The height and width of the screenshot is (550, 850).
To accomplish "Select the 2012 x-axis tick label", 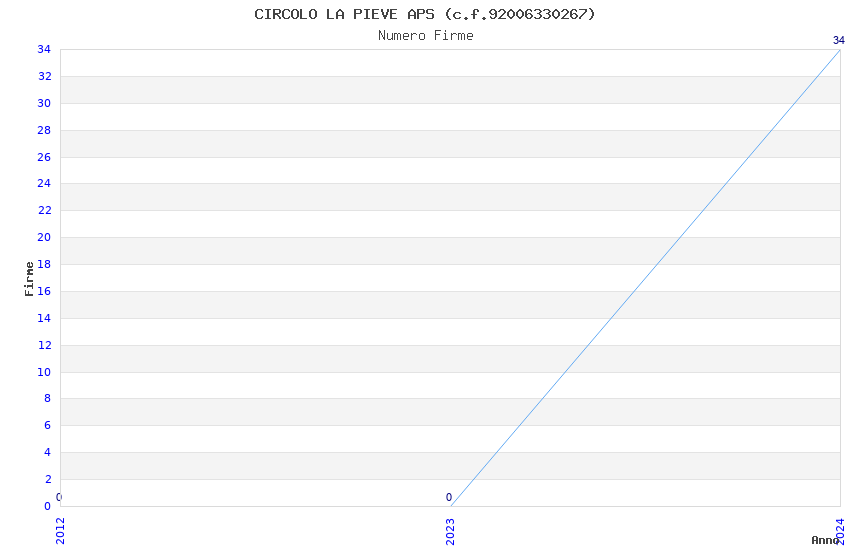I will click(x=60, y=531).
